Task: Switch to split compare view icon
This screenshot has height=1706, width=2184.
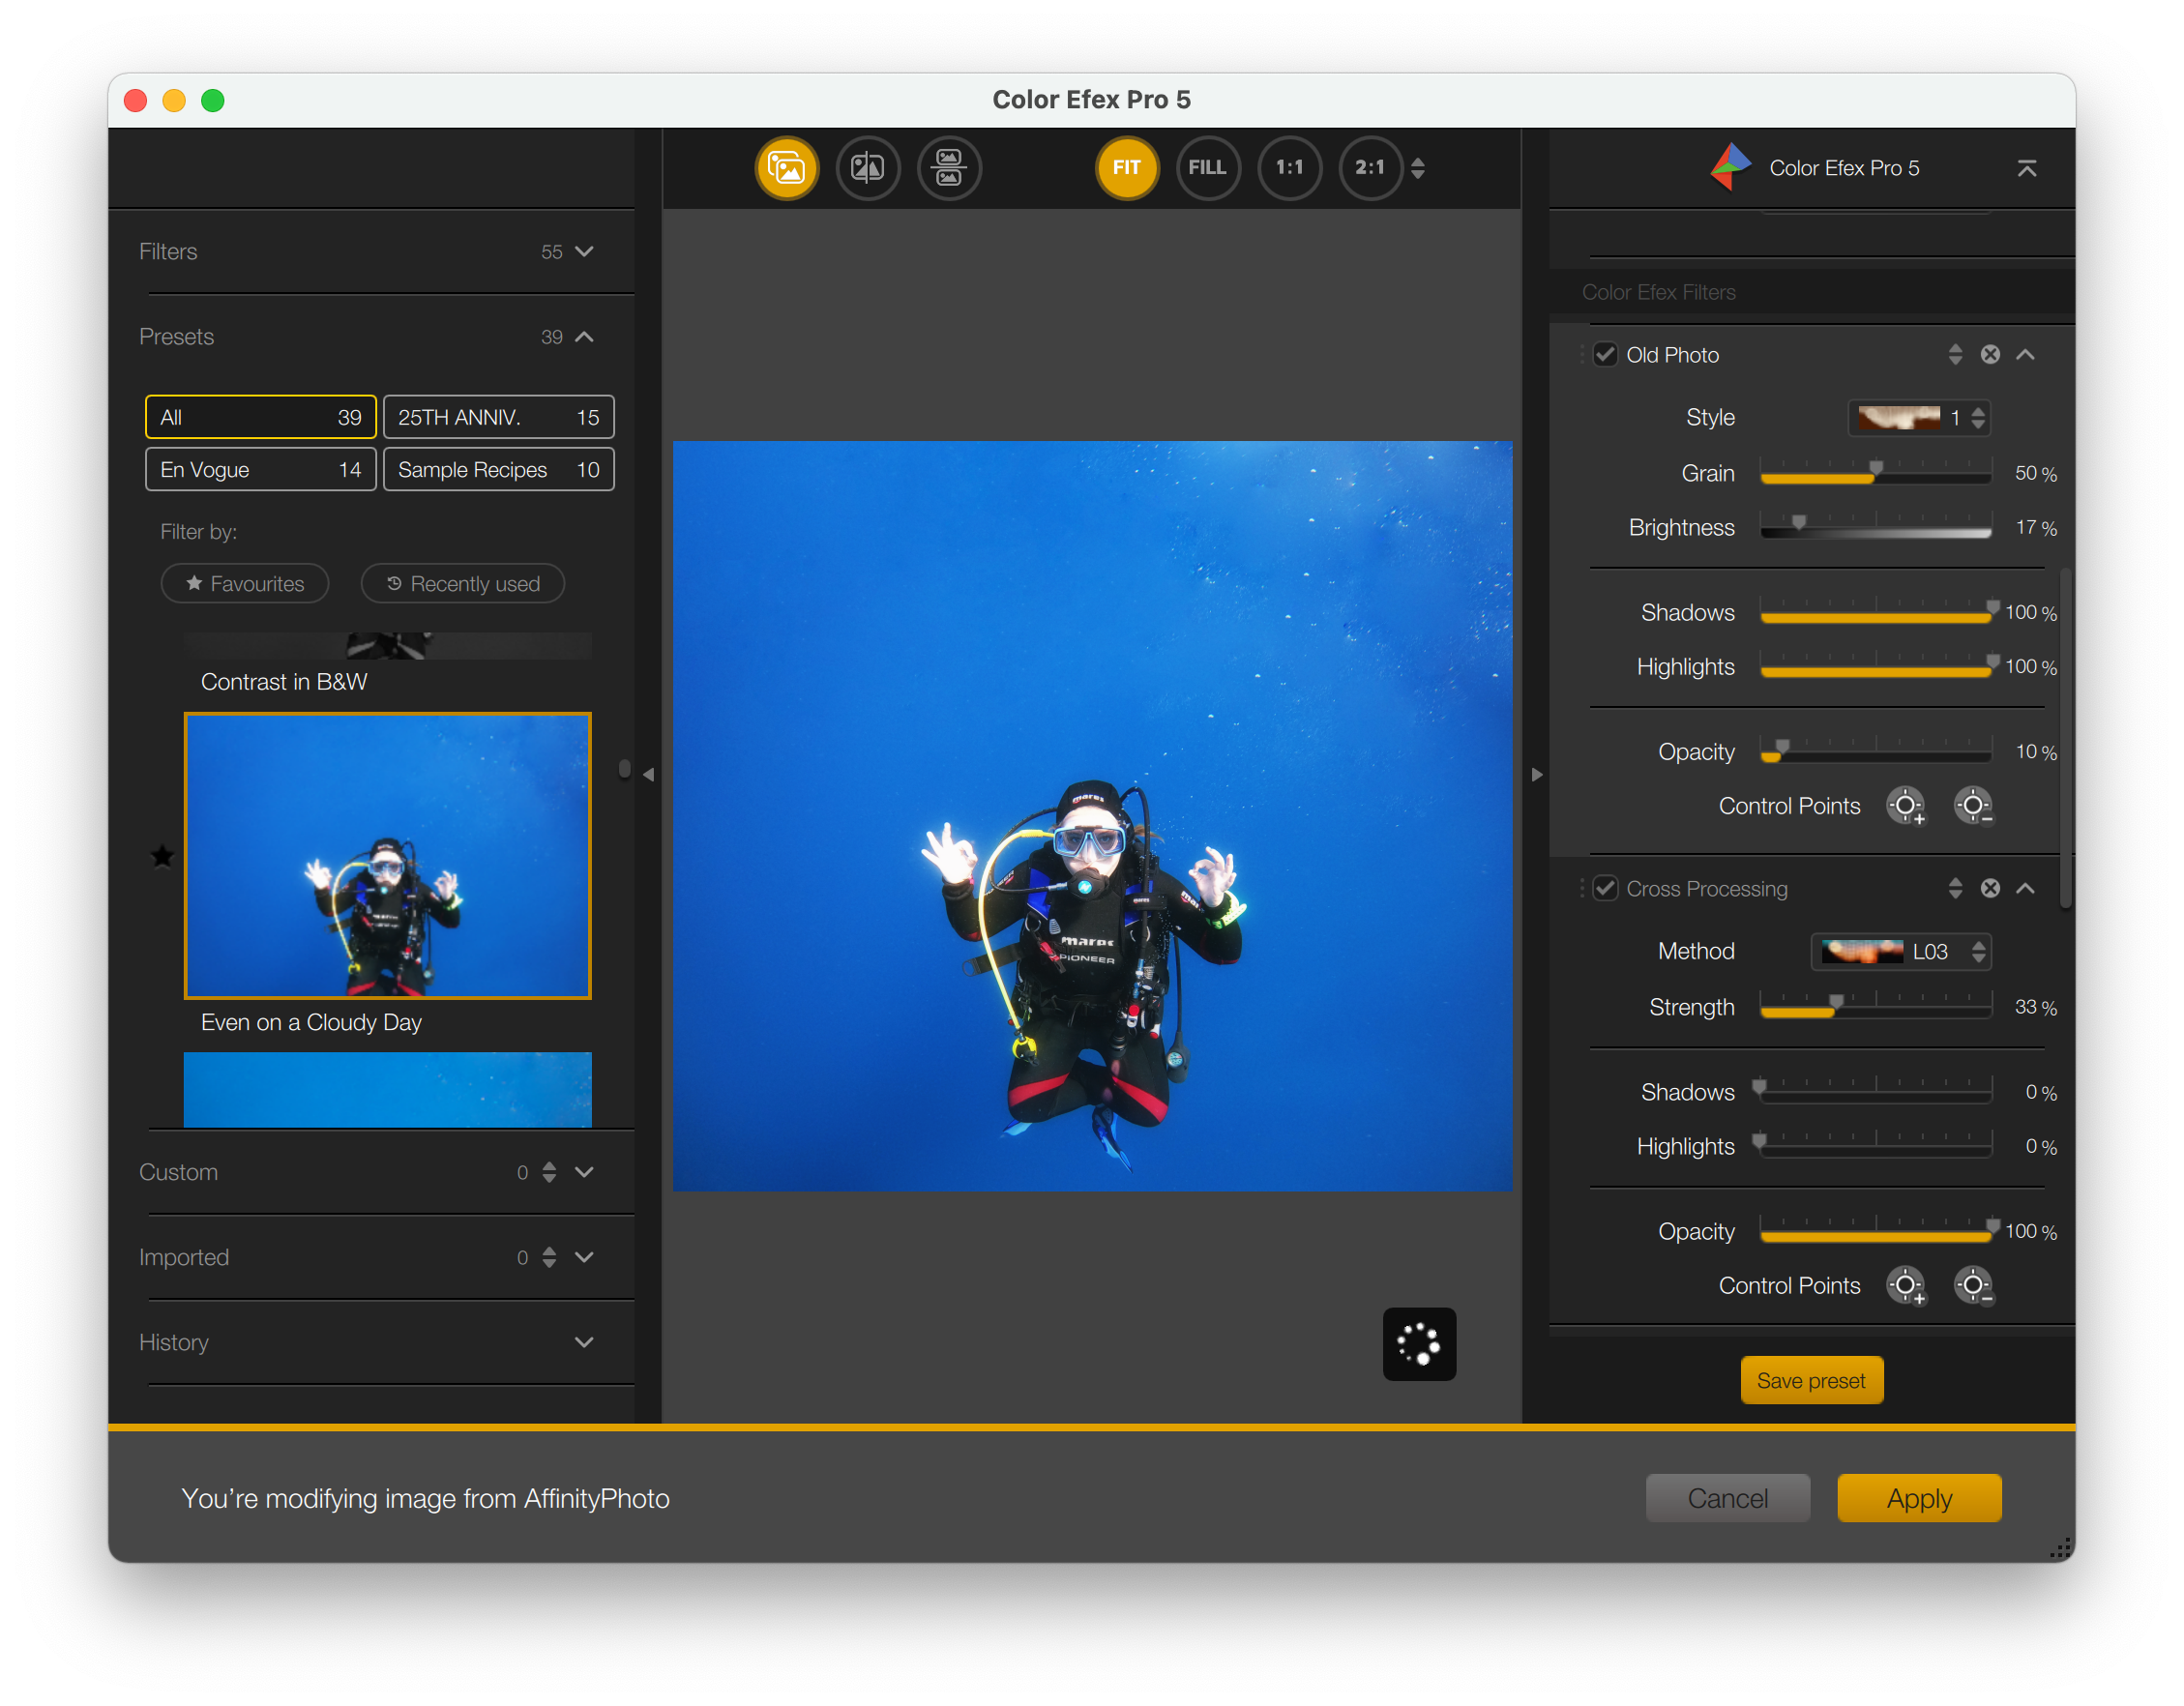Action: point(867,168)
